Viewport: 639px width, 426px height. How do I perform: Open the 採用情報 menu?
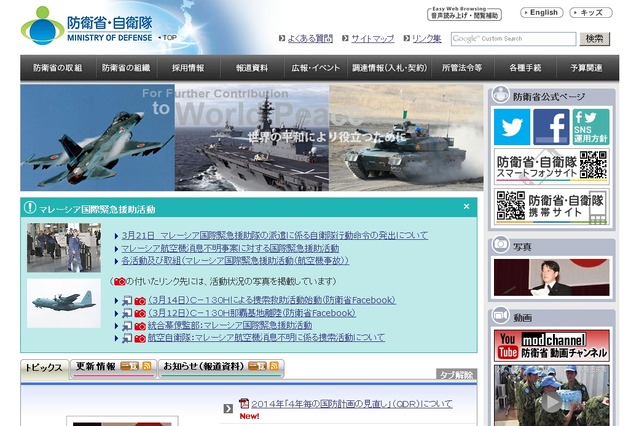click(188, 68)
